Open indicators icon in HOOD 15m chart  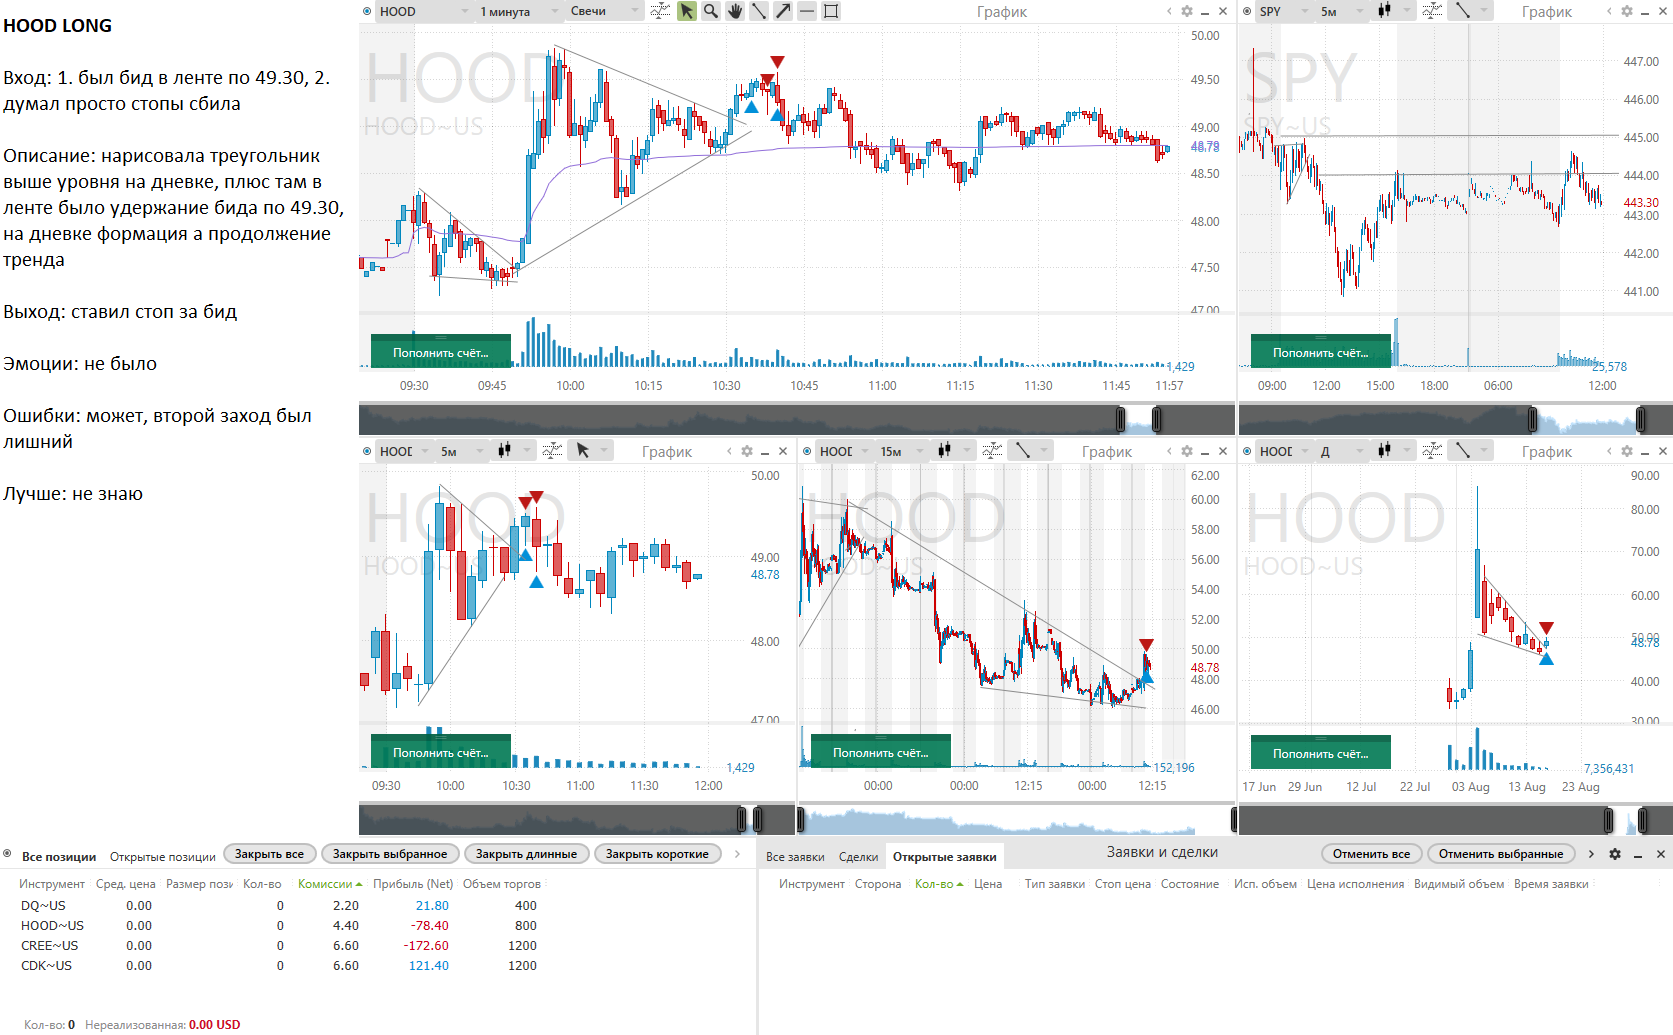click(x=992, y=451)
